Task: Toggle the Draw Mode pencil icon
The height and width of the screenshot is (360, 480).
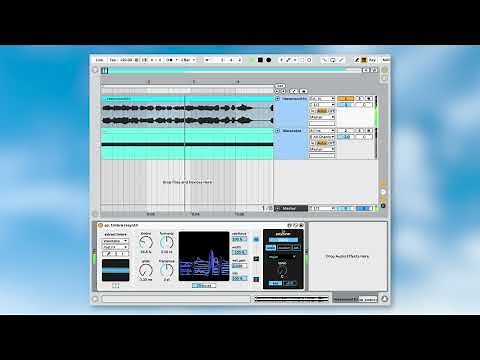Action: tap(357, 60)
